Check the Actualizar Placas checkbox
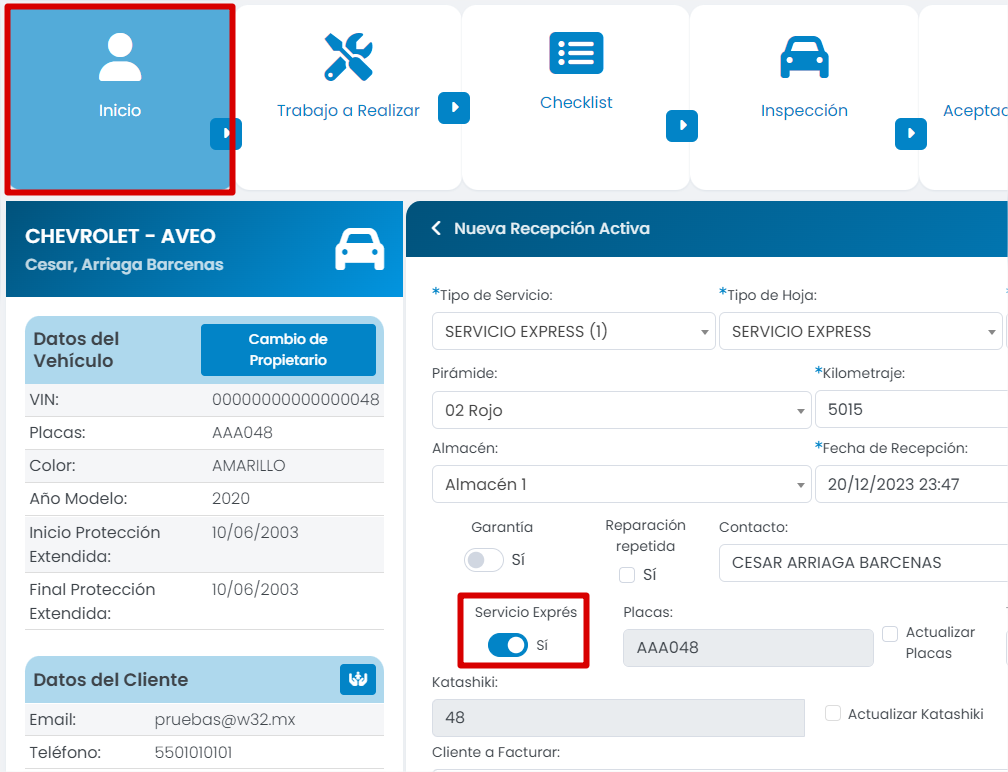 890,634
